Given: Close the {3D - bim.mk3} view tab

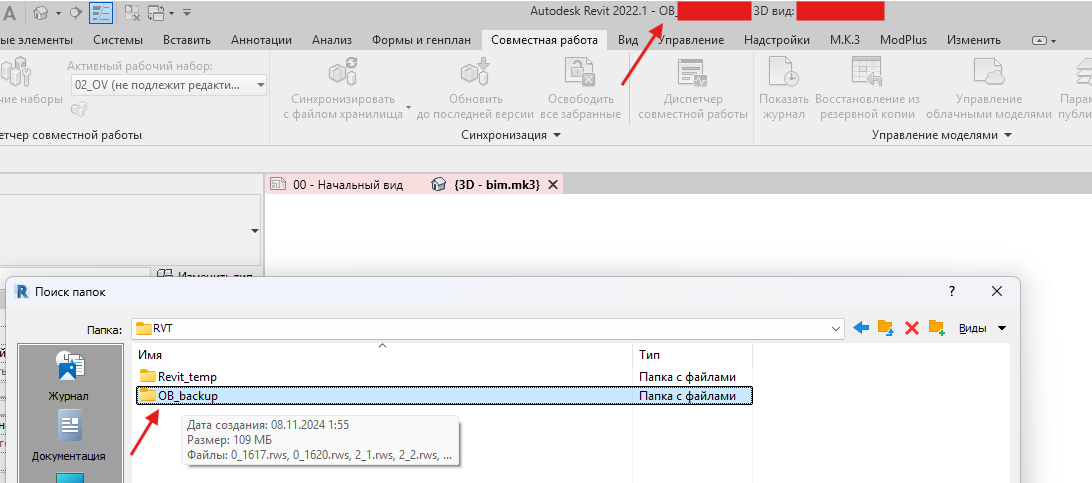Looking at the screenshot, I should click(553, 185).
